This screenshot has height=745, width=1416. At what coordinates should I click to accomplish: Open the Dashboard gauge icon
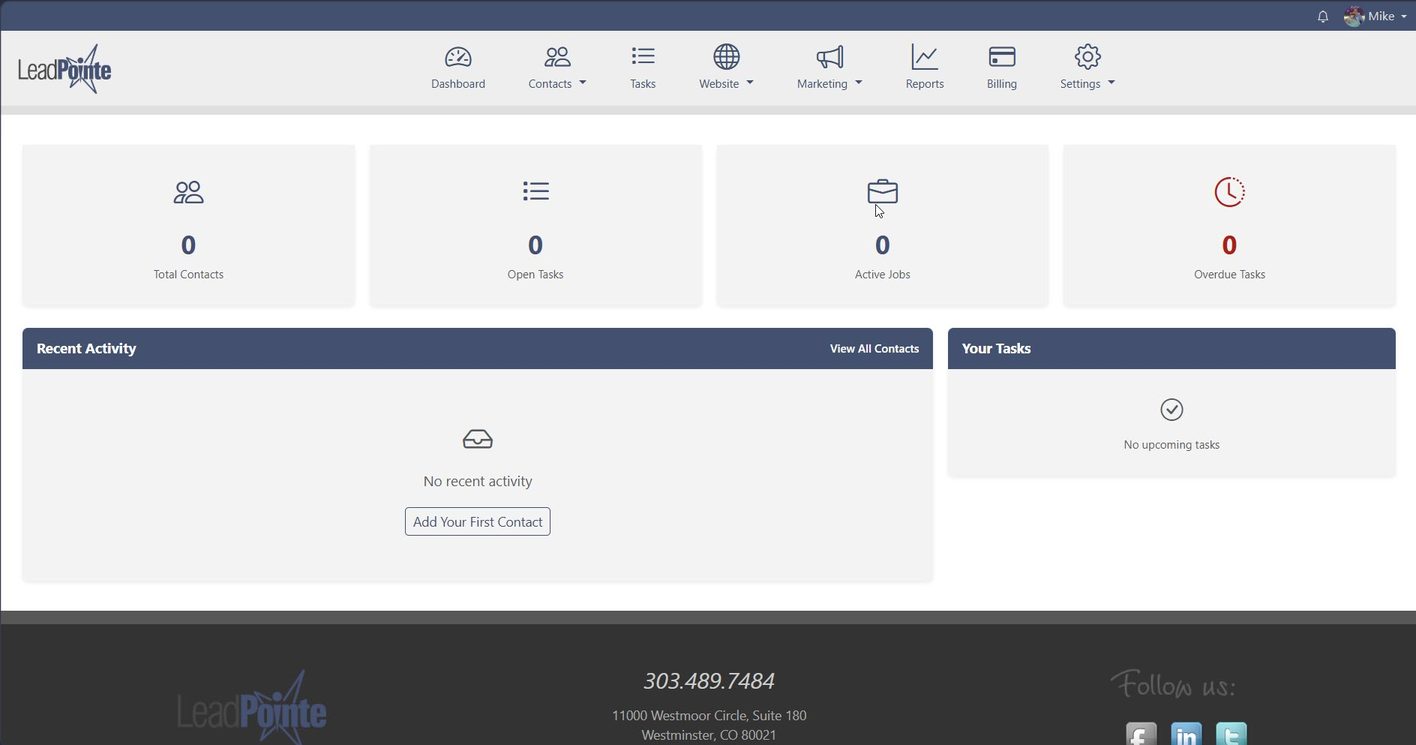point(458,57)
